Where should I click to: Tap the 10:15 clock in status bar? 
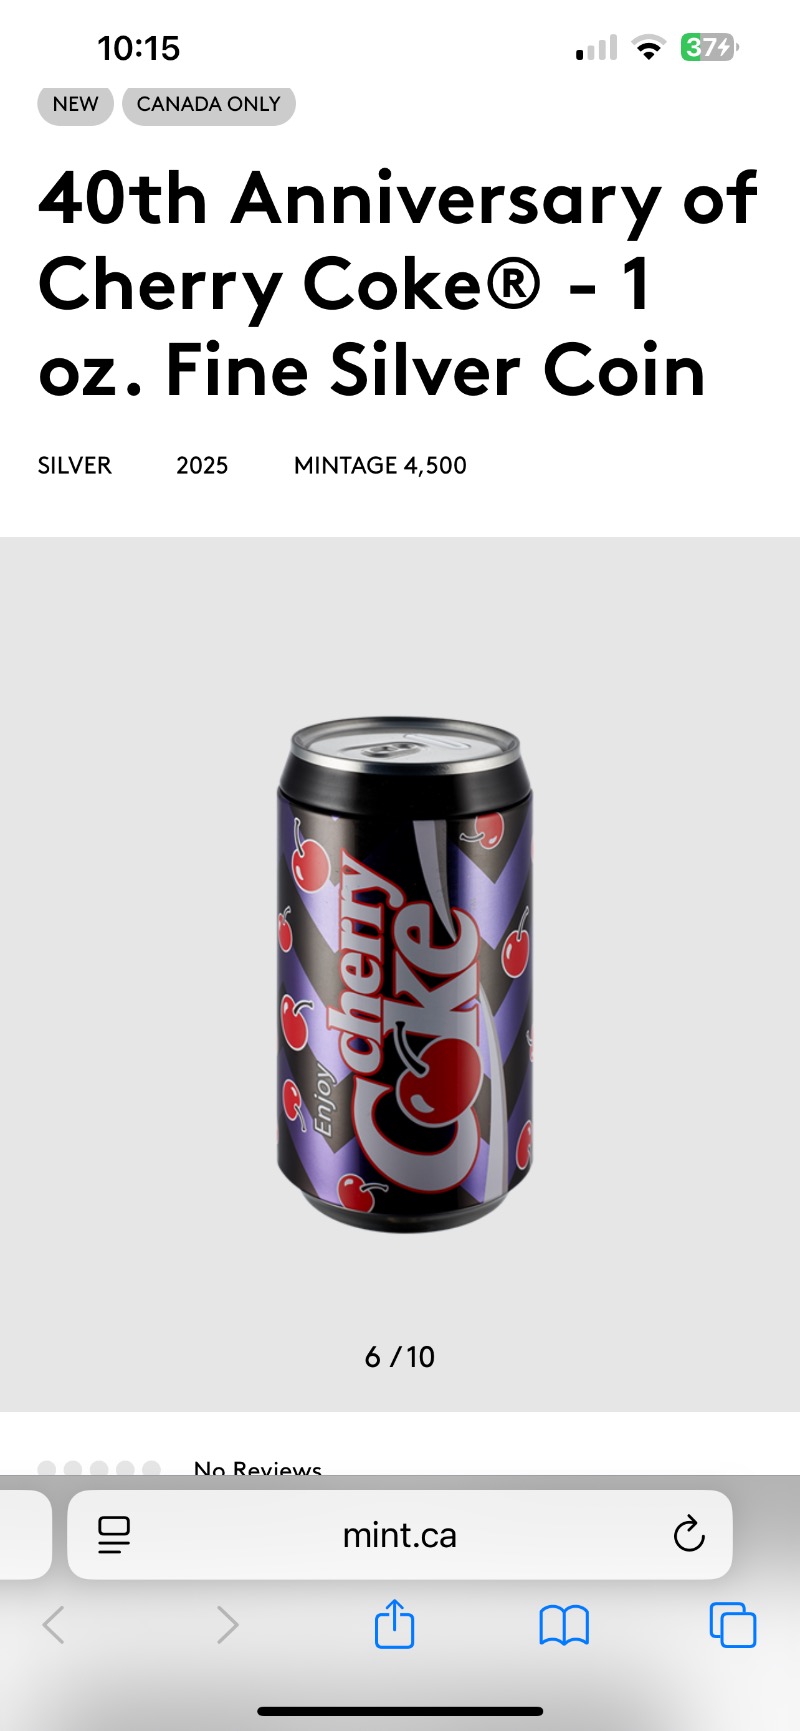(139, 48)
